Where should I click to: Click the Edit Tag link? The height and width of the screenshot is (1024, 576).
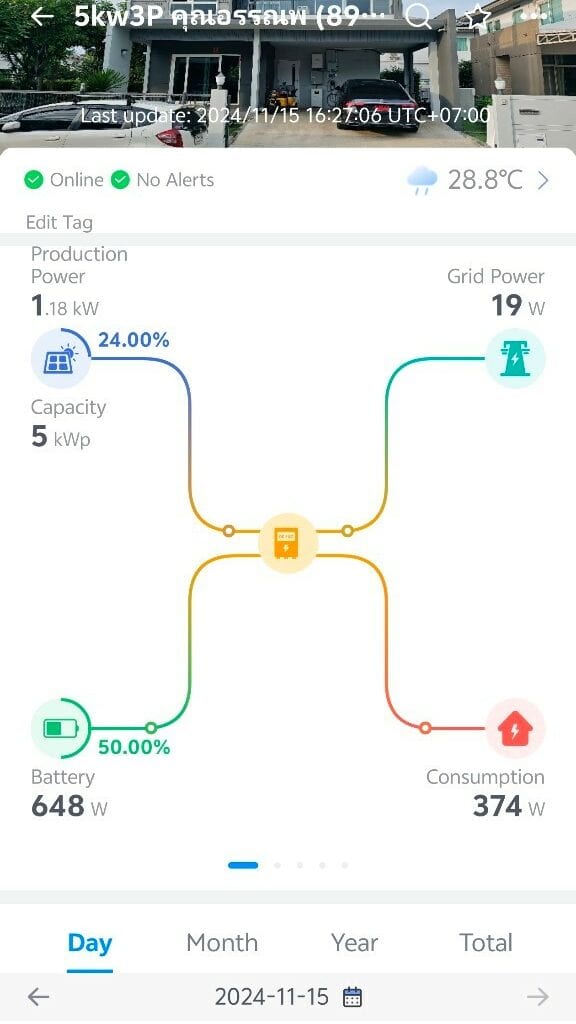pyautogui.click(x=59, y=222)
